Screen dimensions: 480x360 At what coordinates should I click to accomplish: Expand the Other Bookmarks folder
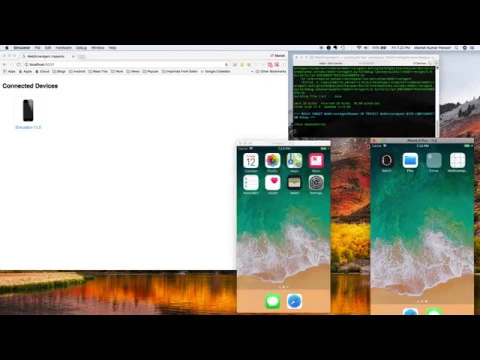[271, 71]
